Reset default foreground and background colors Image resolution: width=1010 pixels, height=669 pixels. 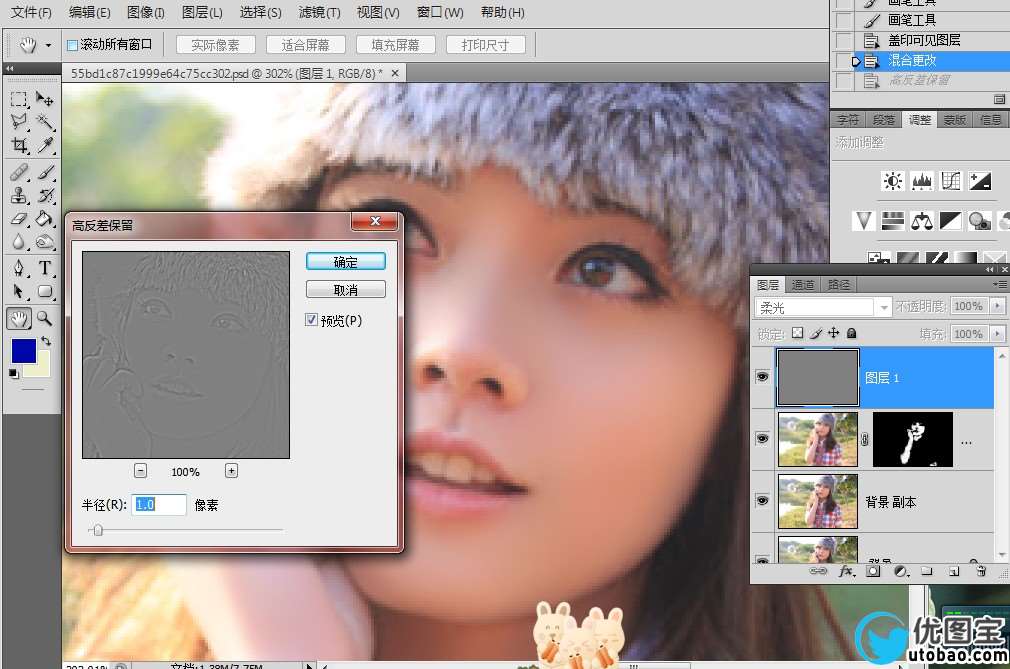click(13, 373)
